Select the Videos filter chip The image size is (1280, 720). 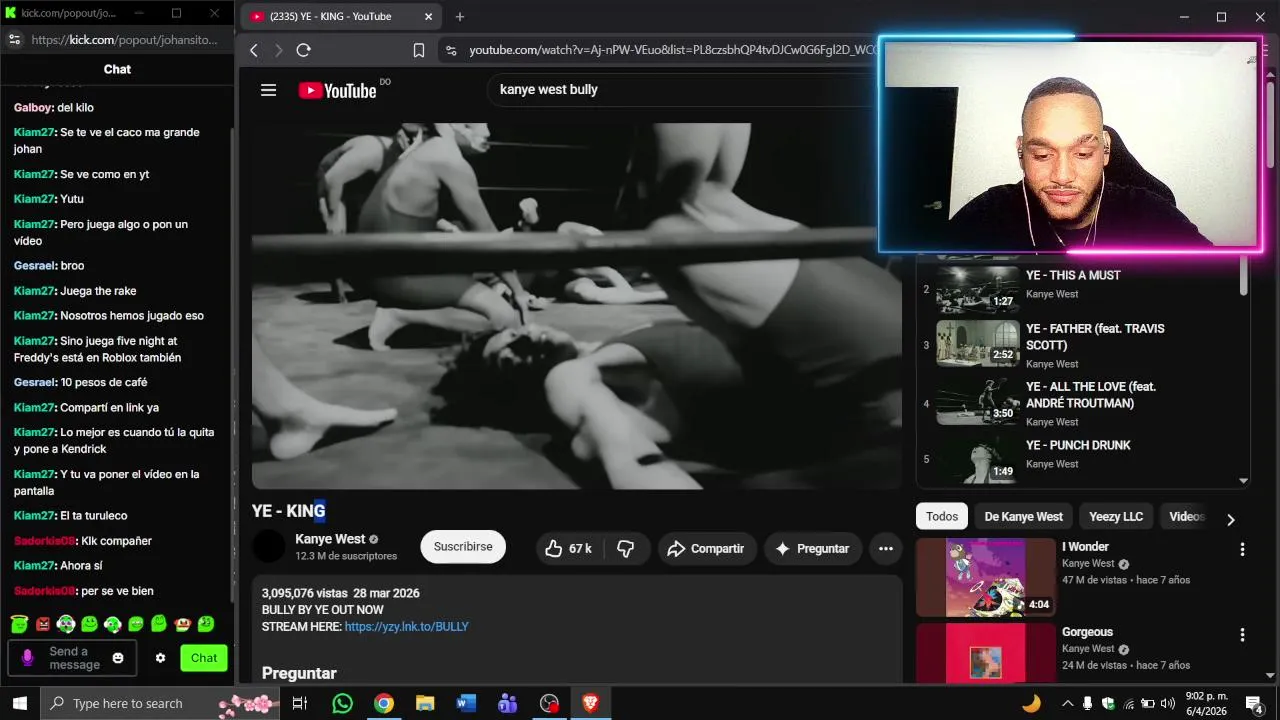tap(1187, 516)
